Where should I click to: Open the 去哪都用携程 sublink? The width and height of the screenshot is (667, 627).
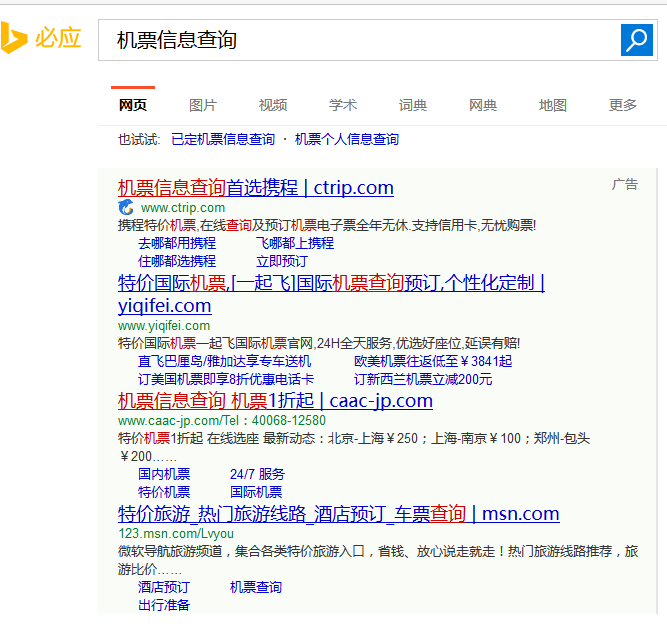pyautogui.click(x=177, y=243)
